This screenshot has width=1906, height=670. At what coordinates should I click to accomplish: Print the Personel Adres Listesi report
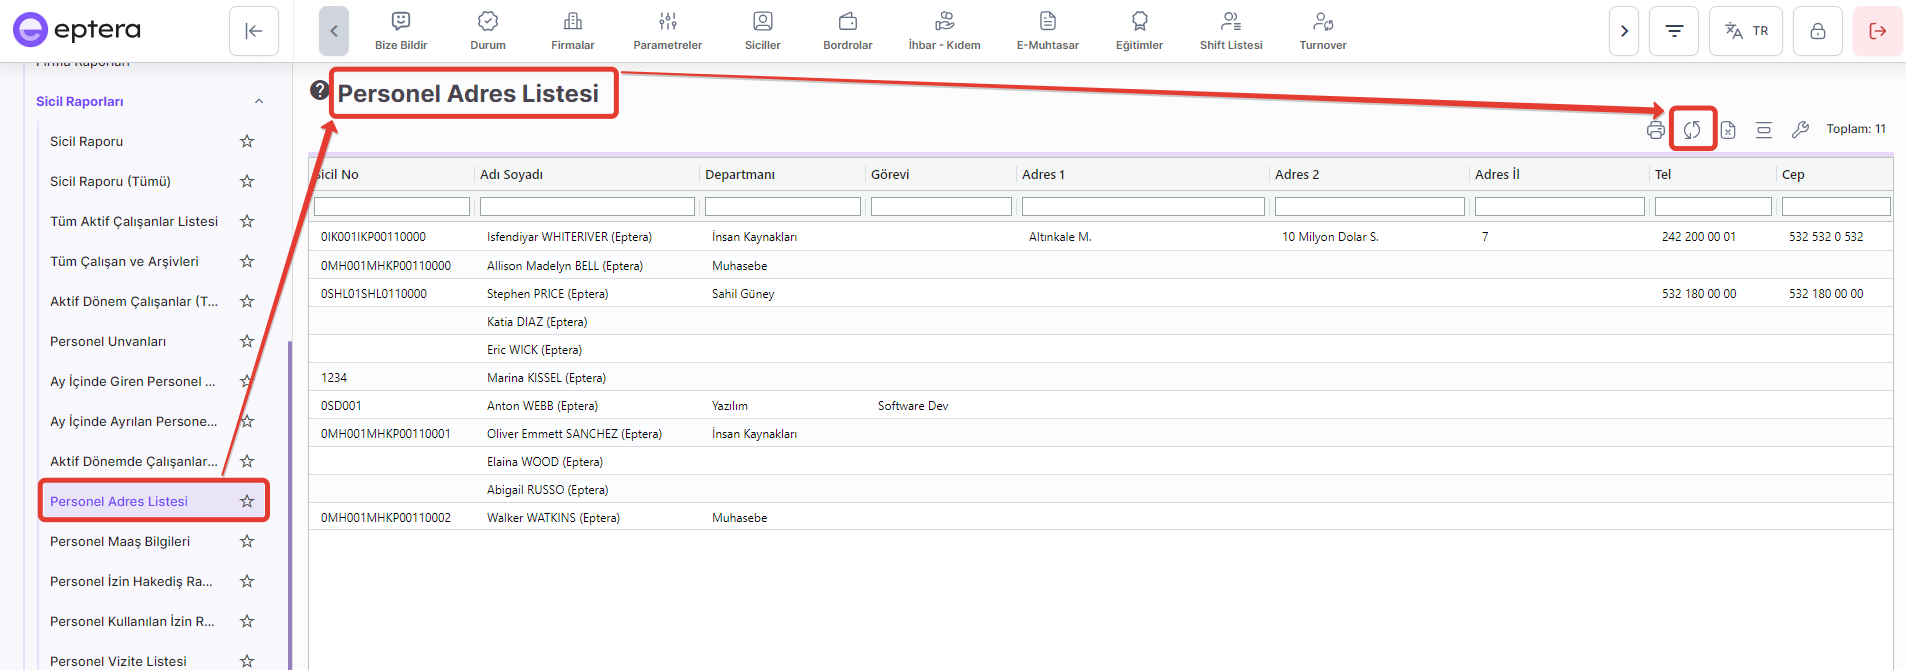[1656, 130]
